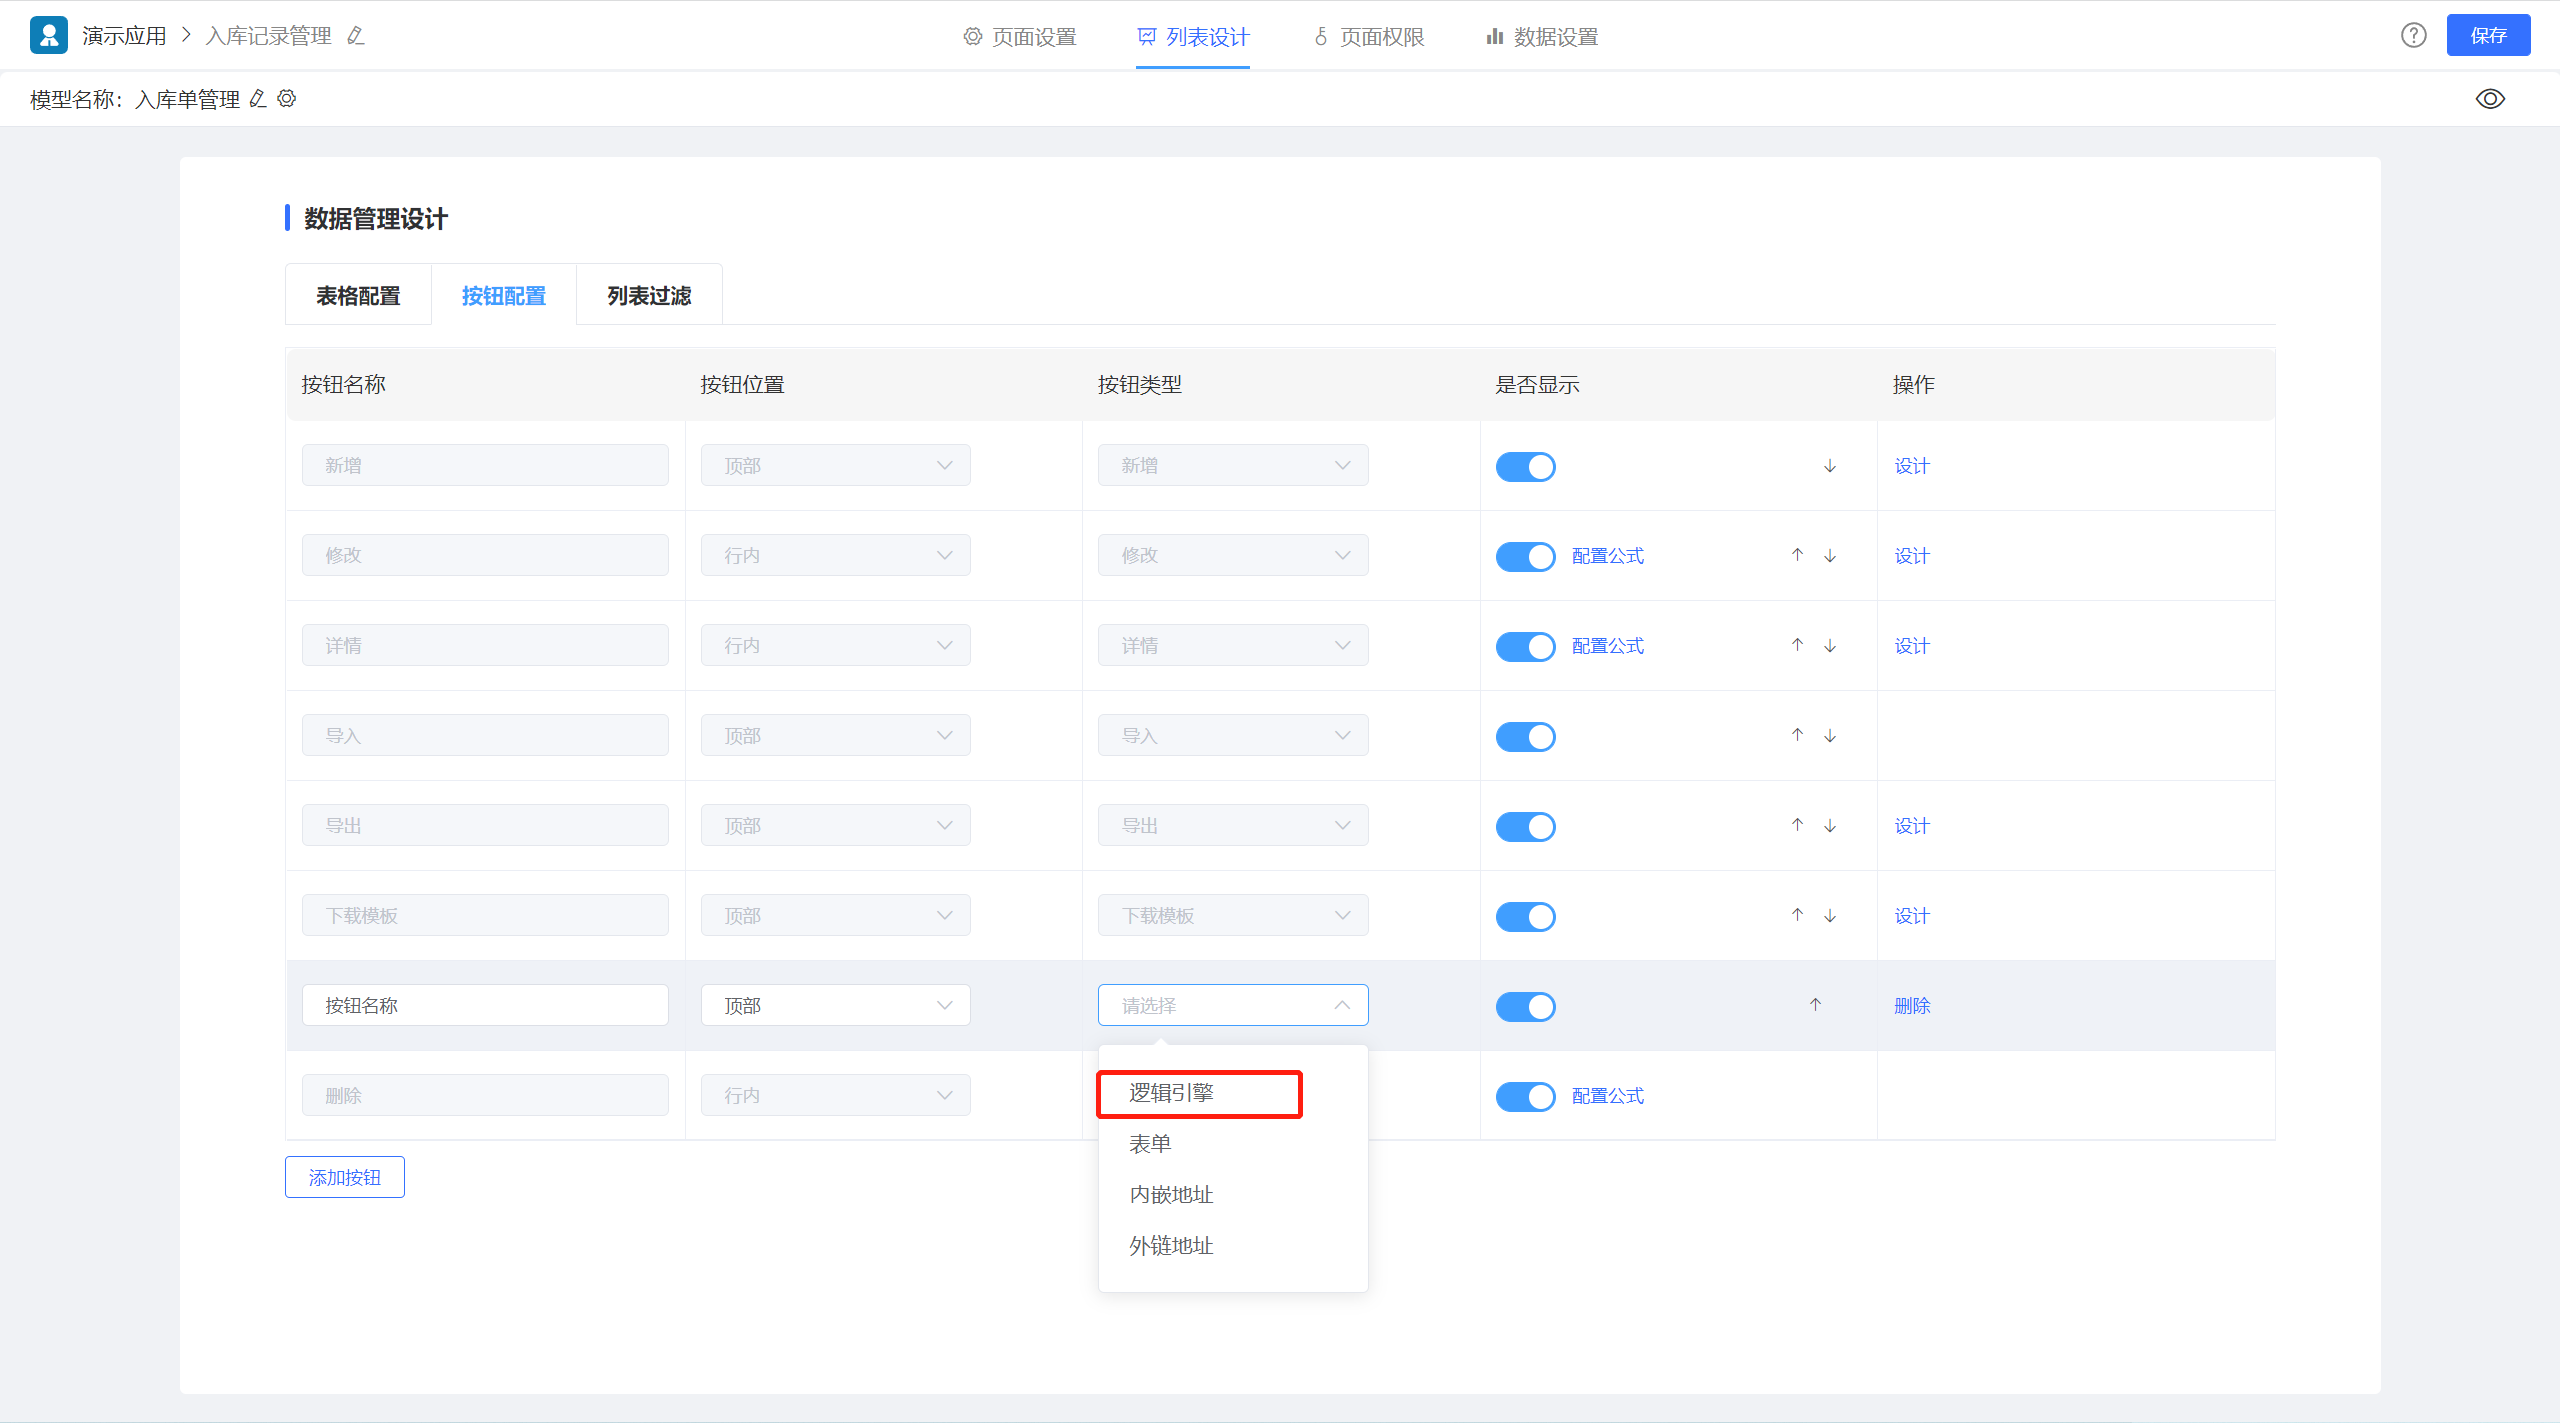Go to 页面权限 in top navigation
Image resolution: width=2560 pixels, height=1423 pixels.
1368,37
